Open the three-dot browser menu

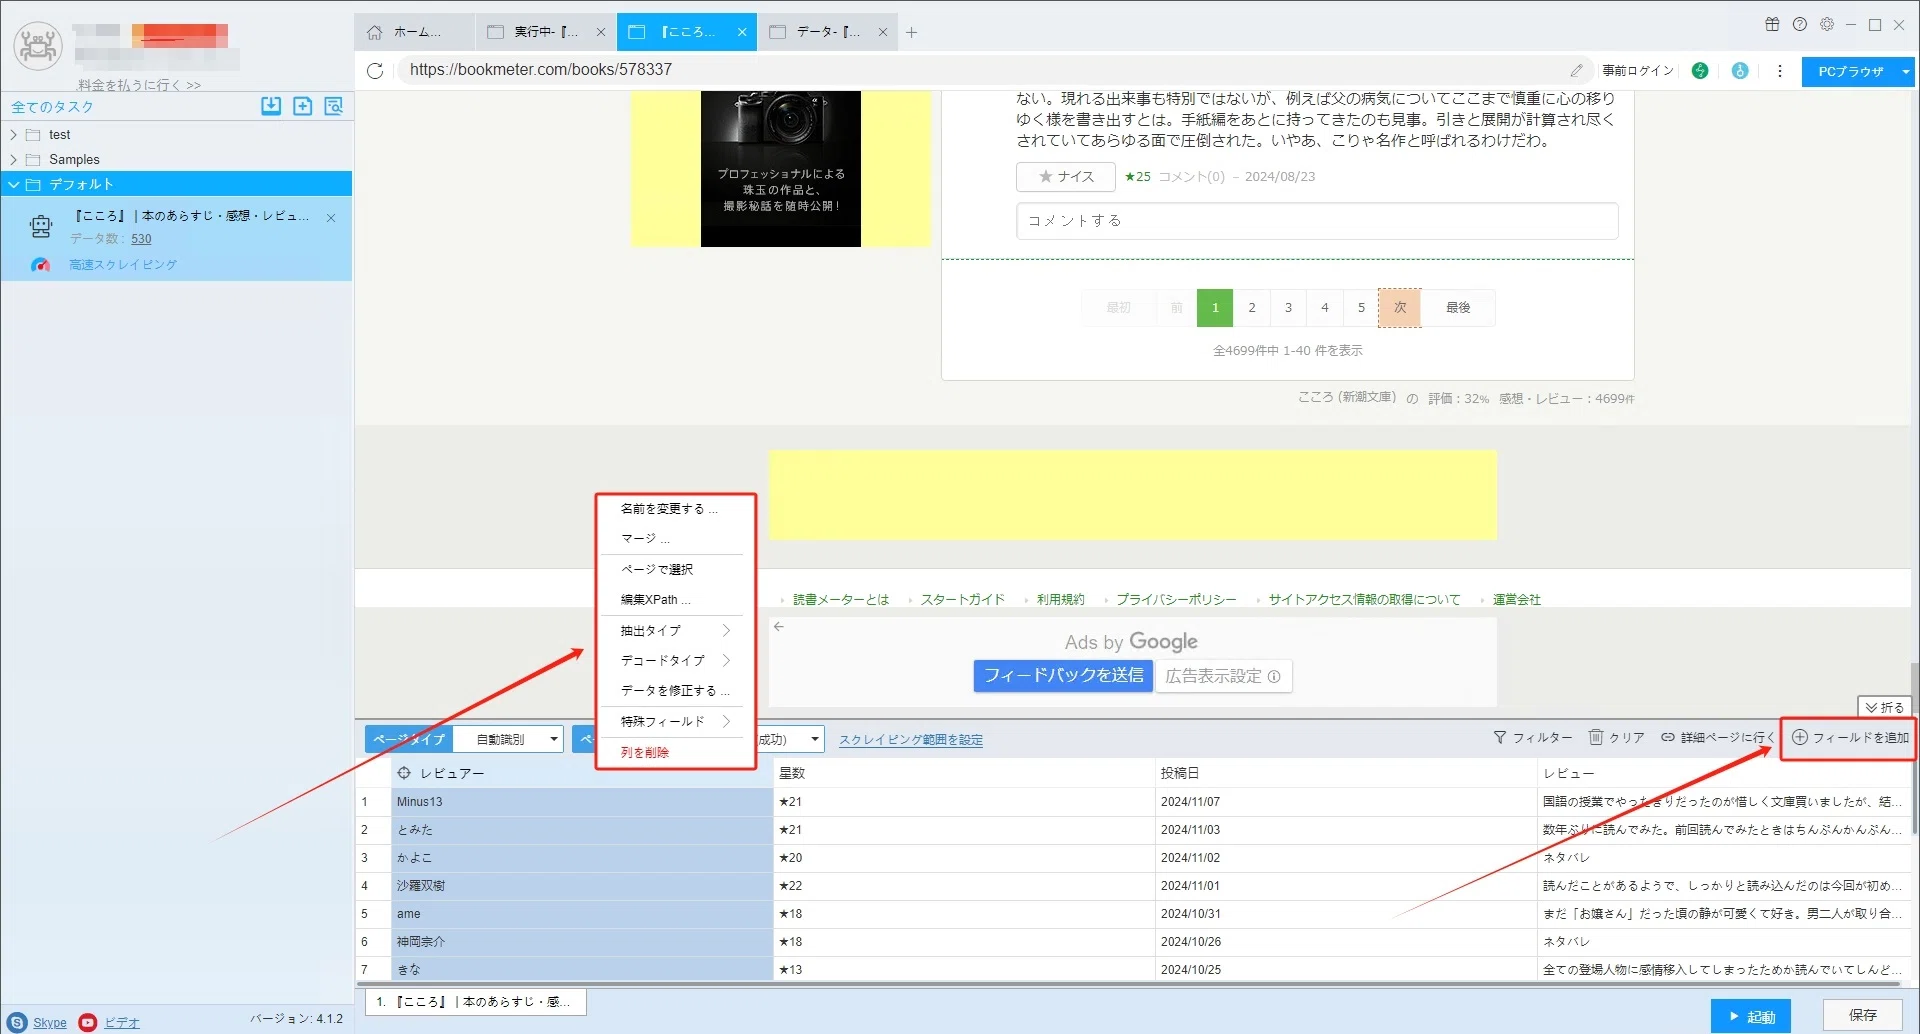pos(1779,71)
